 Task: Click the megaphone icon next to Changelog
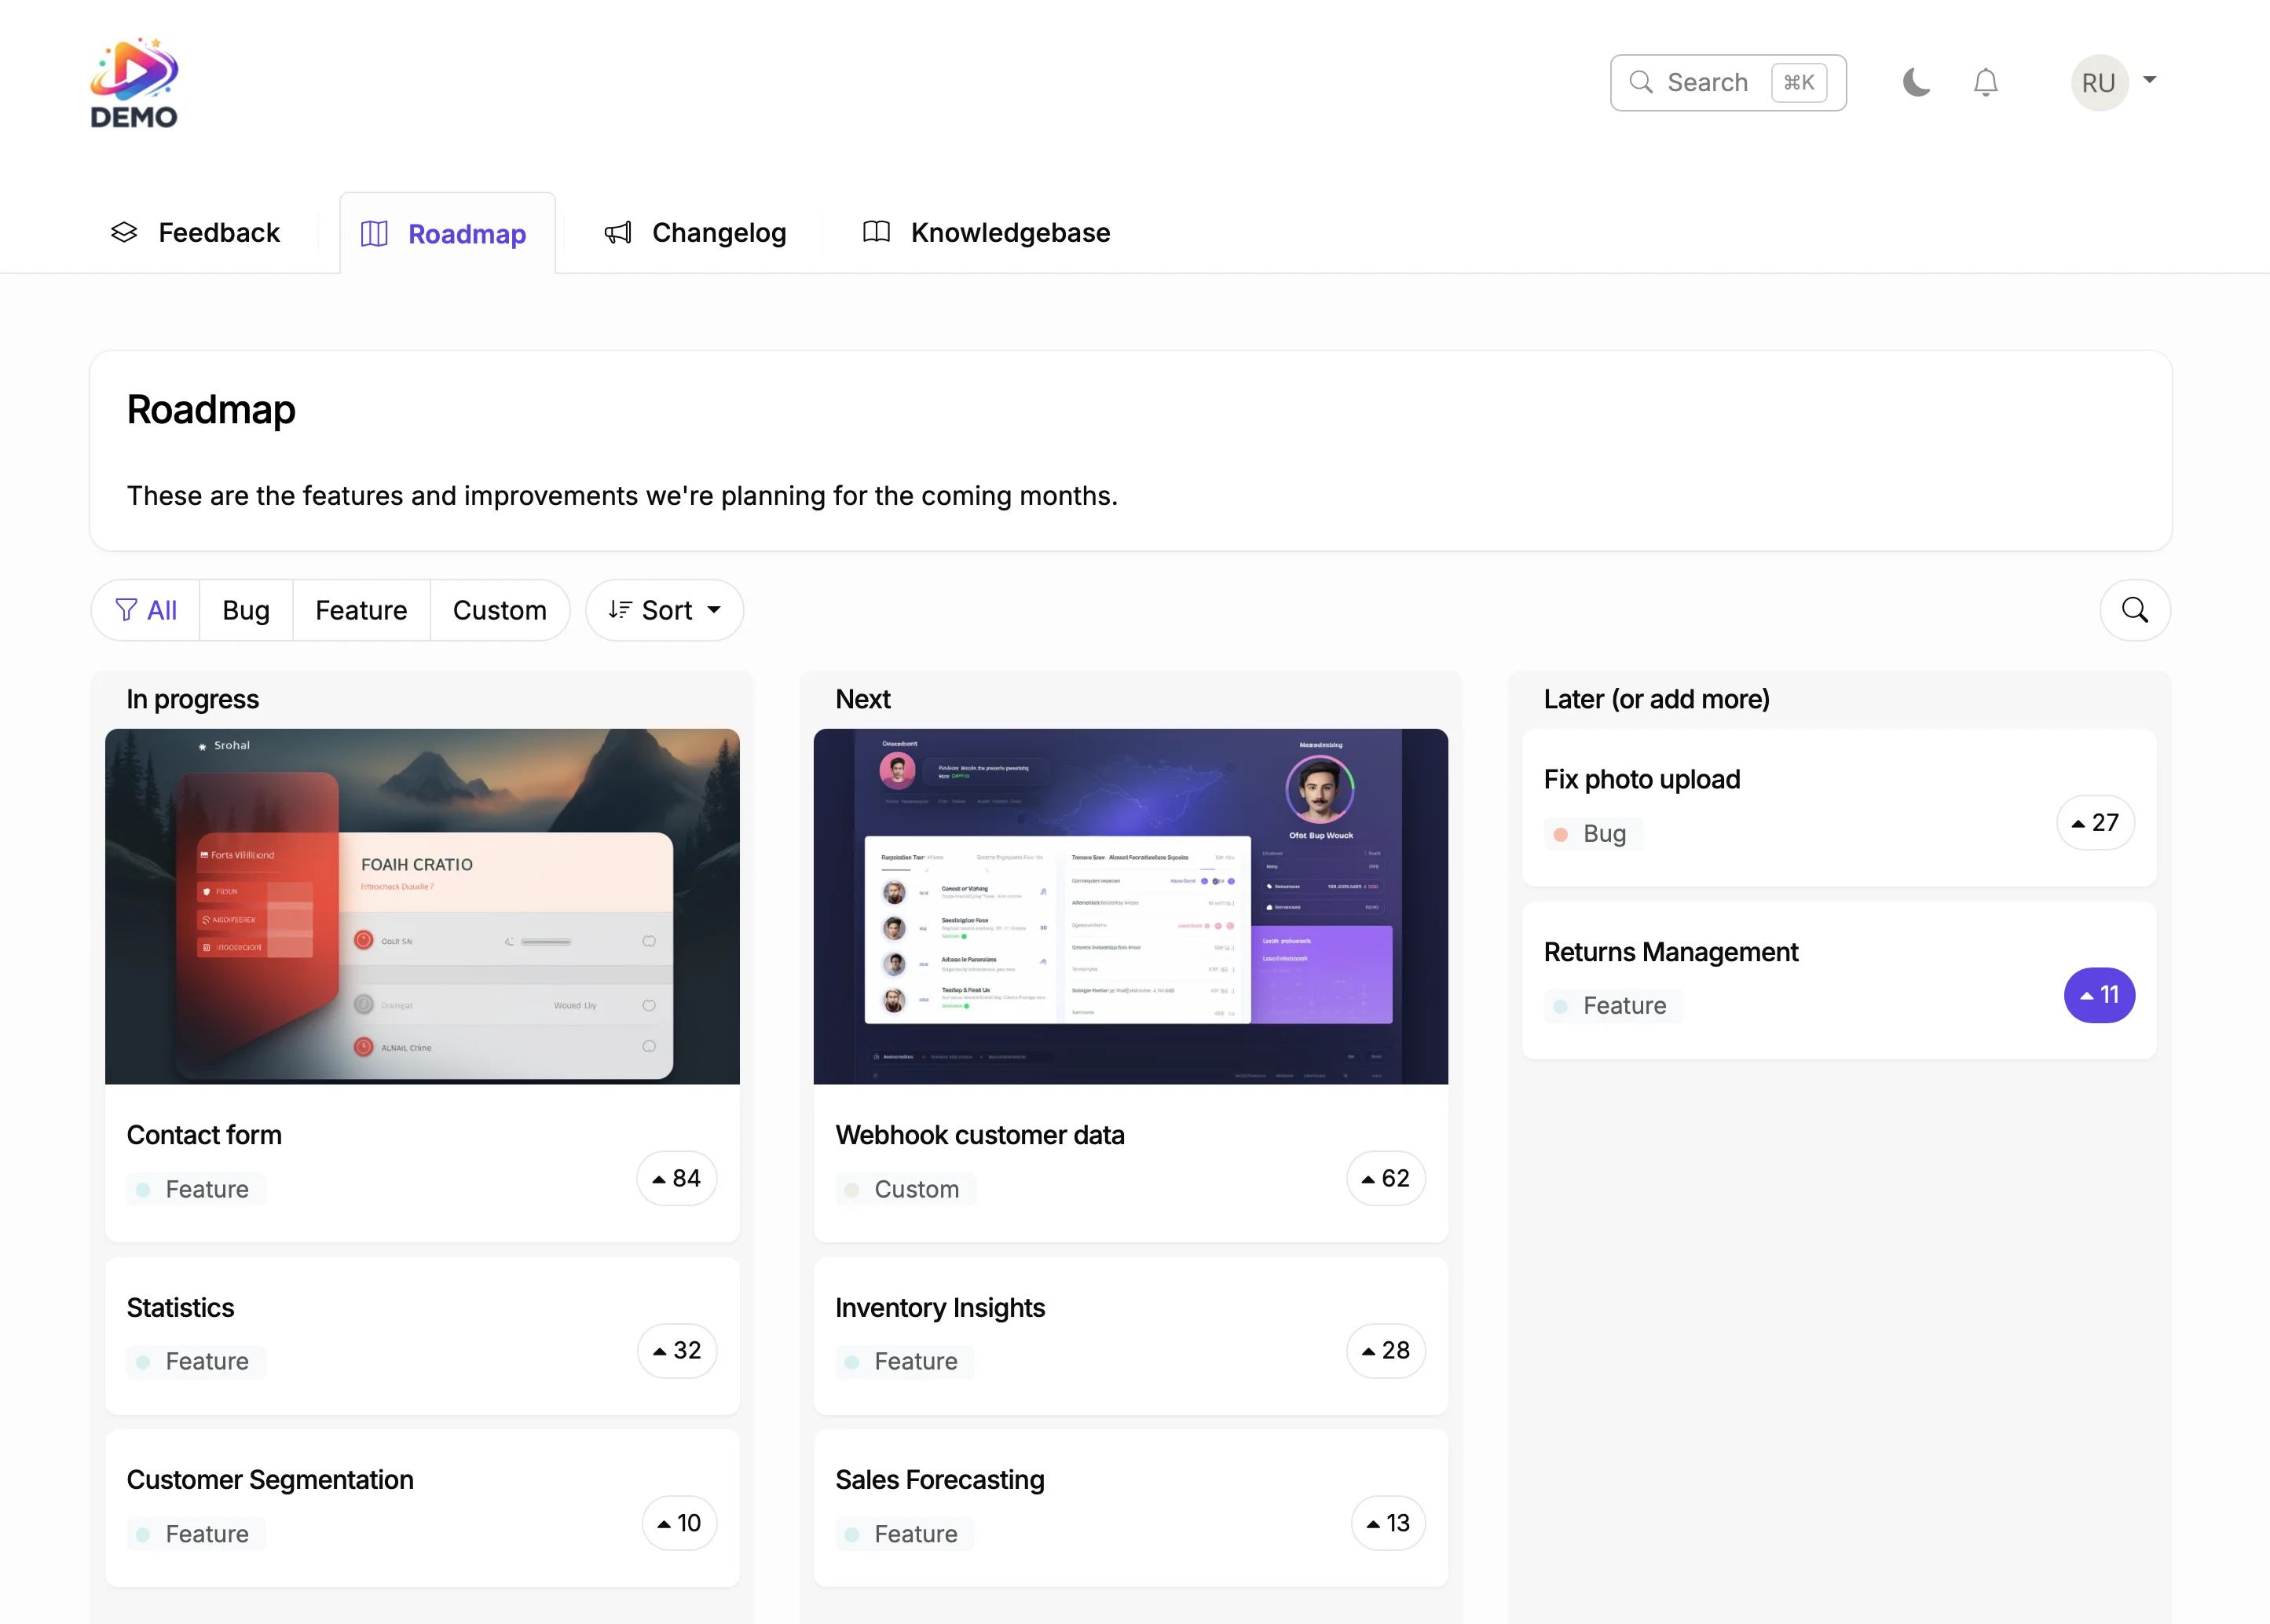(x=618, y=232)
